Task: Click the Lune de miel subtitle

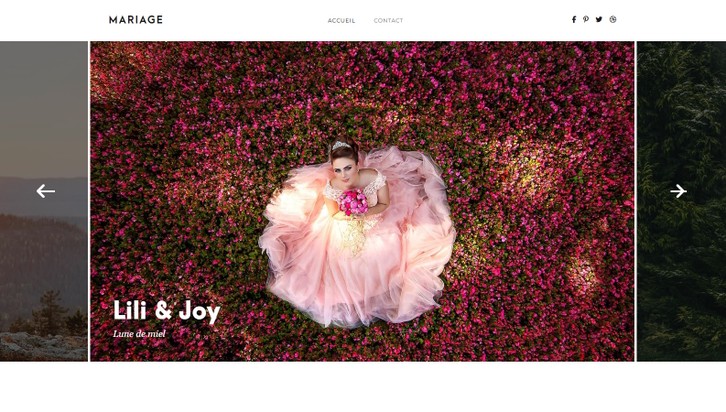Action: (x=139, y=333)
